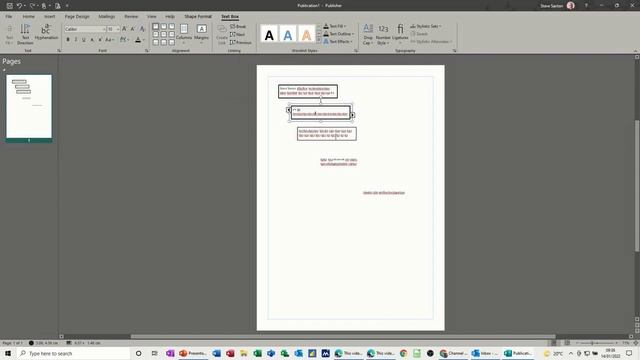Toggle Italic formatting

pos(76,40)
